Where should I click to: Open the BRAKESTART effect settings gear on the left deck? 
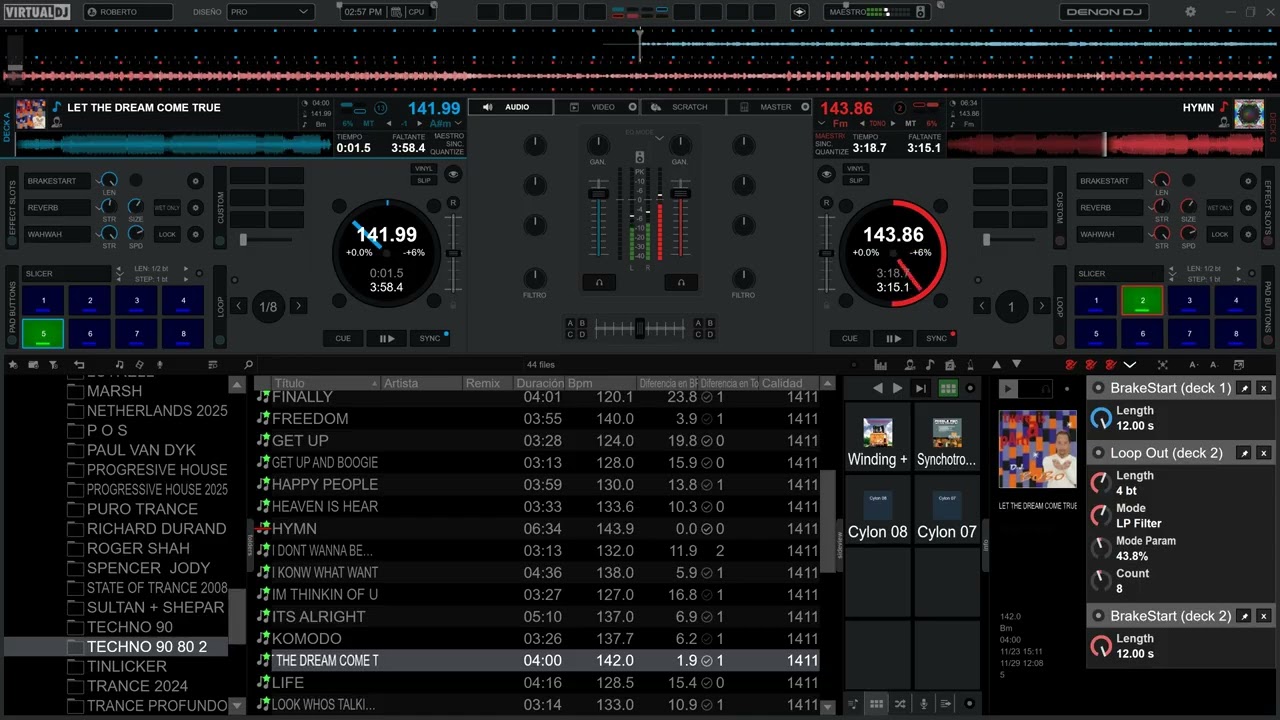pos(195,181)
